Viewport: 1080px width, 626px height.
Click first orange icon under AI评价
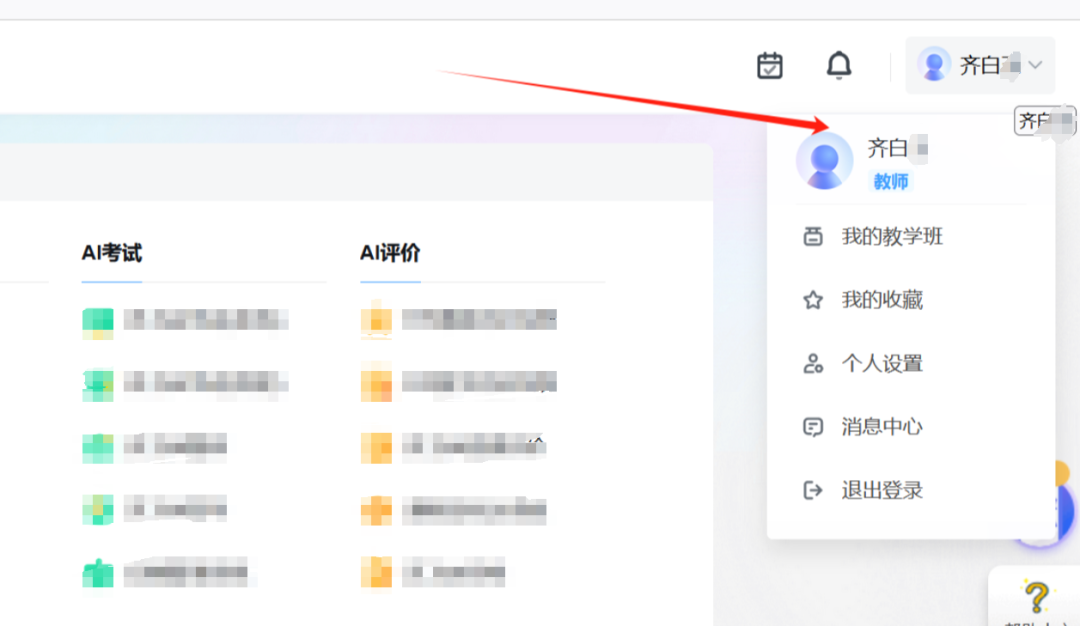[x=376, y=321]
